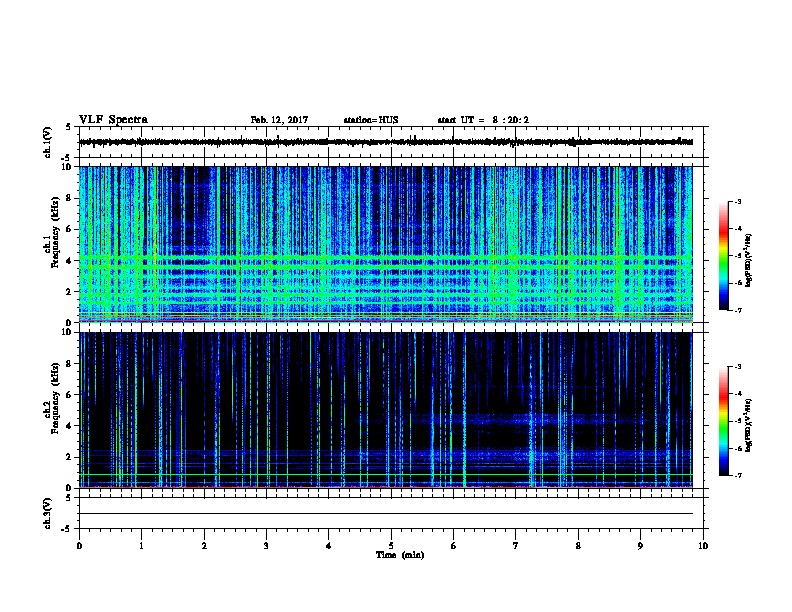Select the ch.1 color bar log(PSD) label

point(749,261)
